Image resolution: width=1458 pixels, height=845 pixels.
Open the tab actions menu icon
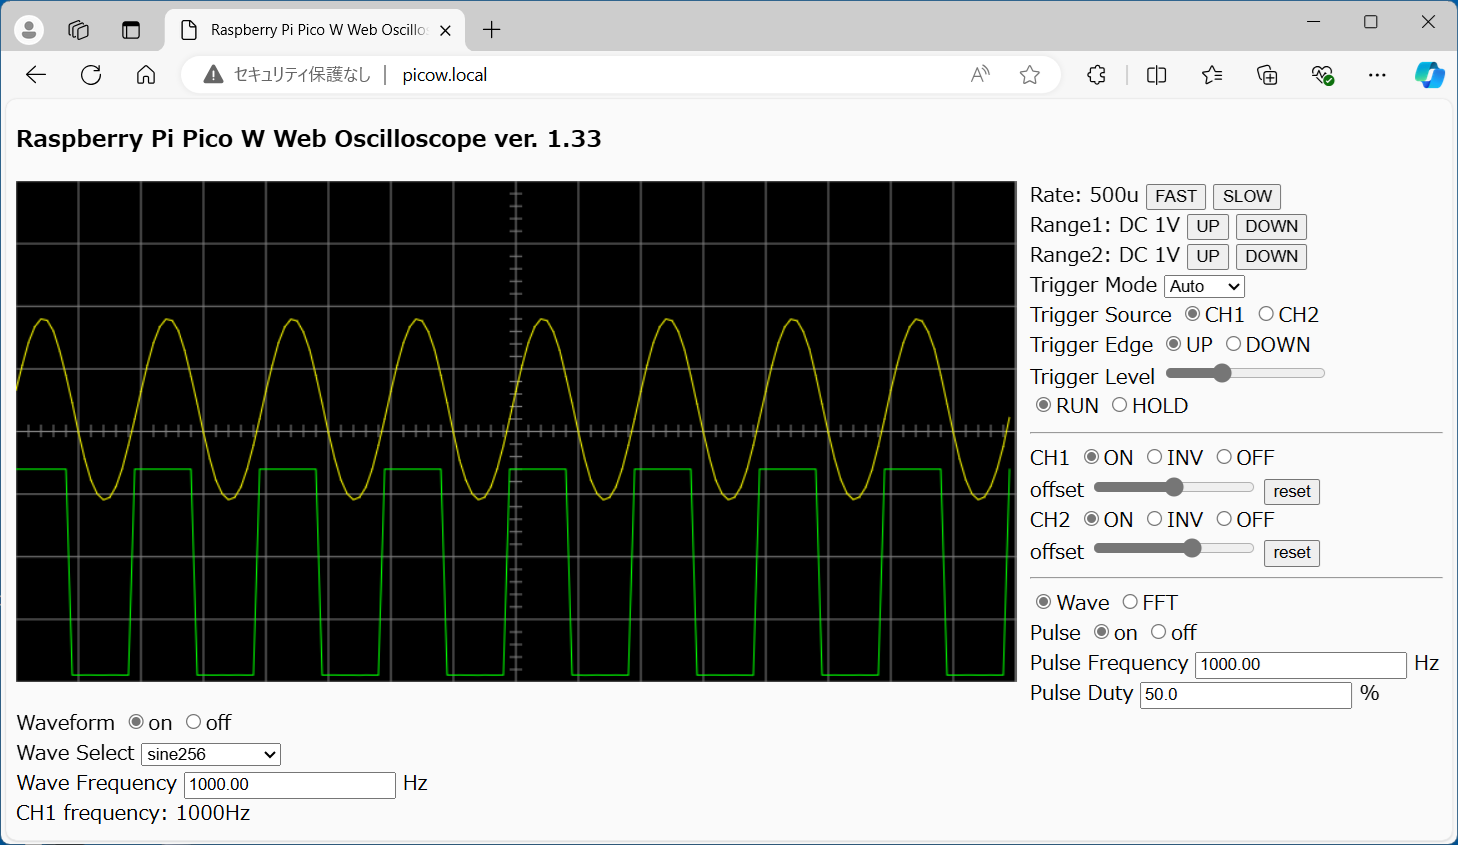pos(131,30)
